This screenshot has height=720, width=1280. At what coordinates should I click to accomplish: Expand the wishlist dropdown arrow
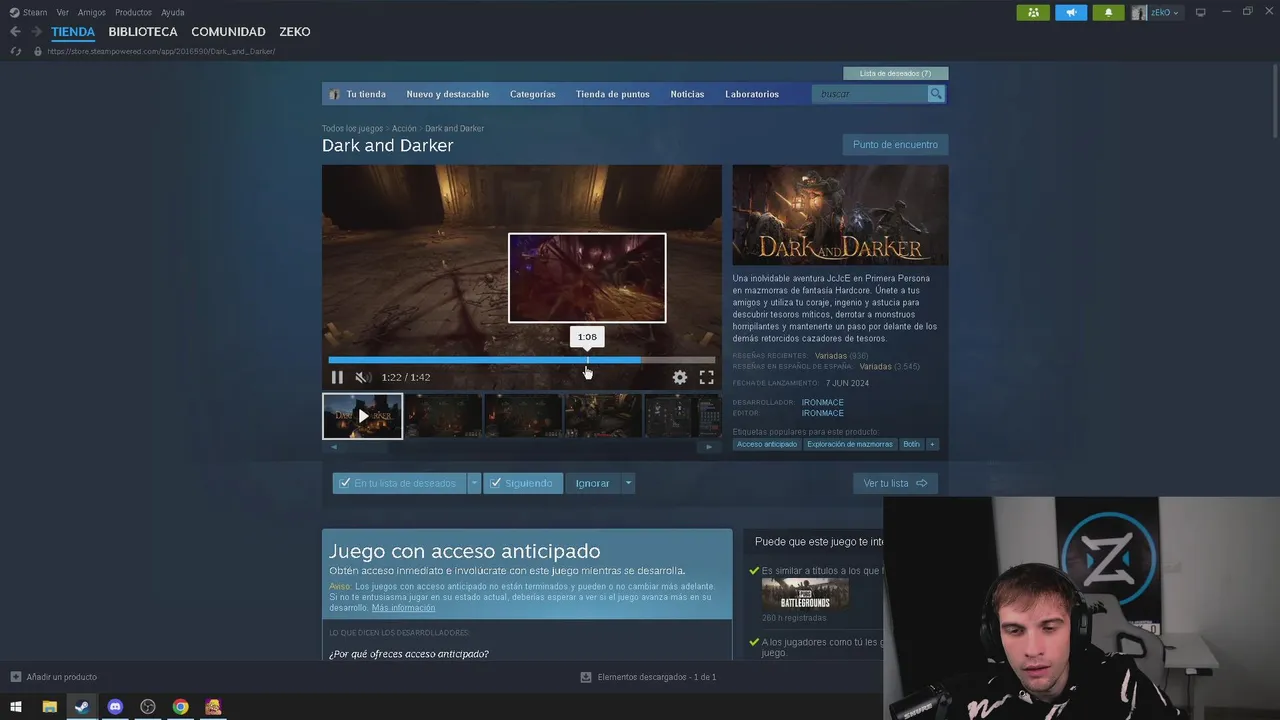pos(475,483)
